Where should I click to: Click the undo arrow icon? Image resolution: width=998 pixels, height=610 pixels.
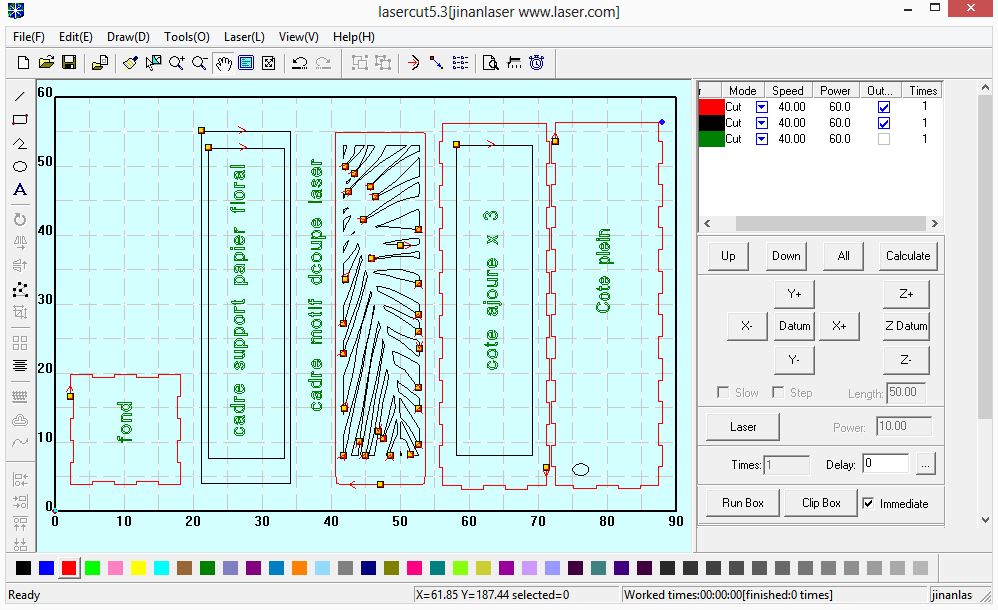tap(299, 62)
